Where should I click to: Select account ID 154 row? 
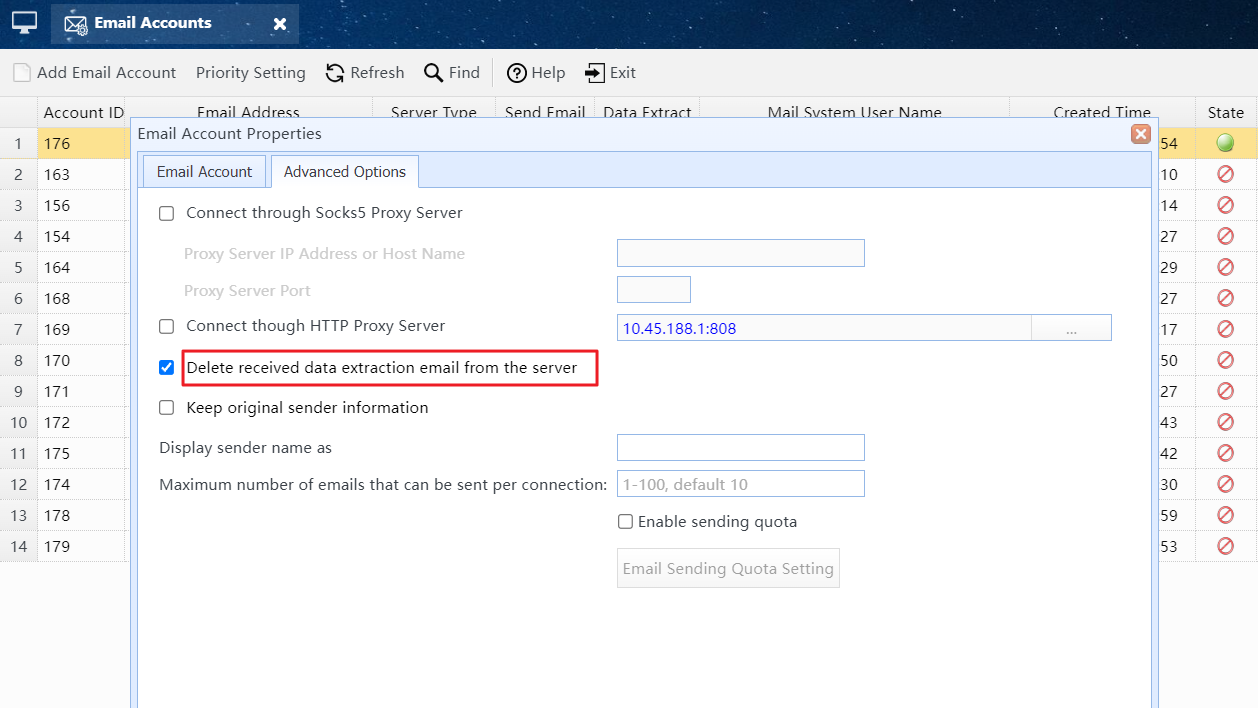point(84,236)
